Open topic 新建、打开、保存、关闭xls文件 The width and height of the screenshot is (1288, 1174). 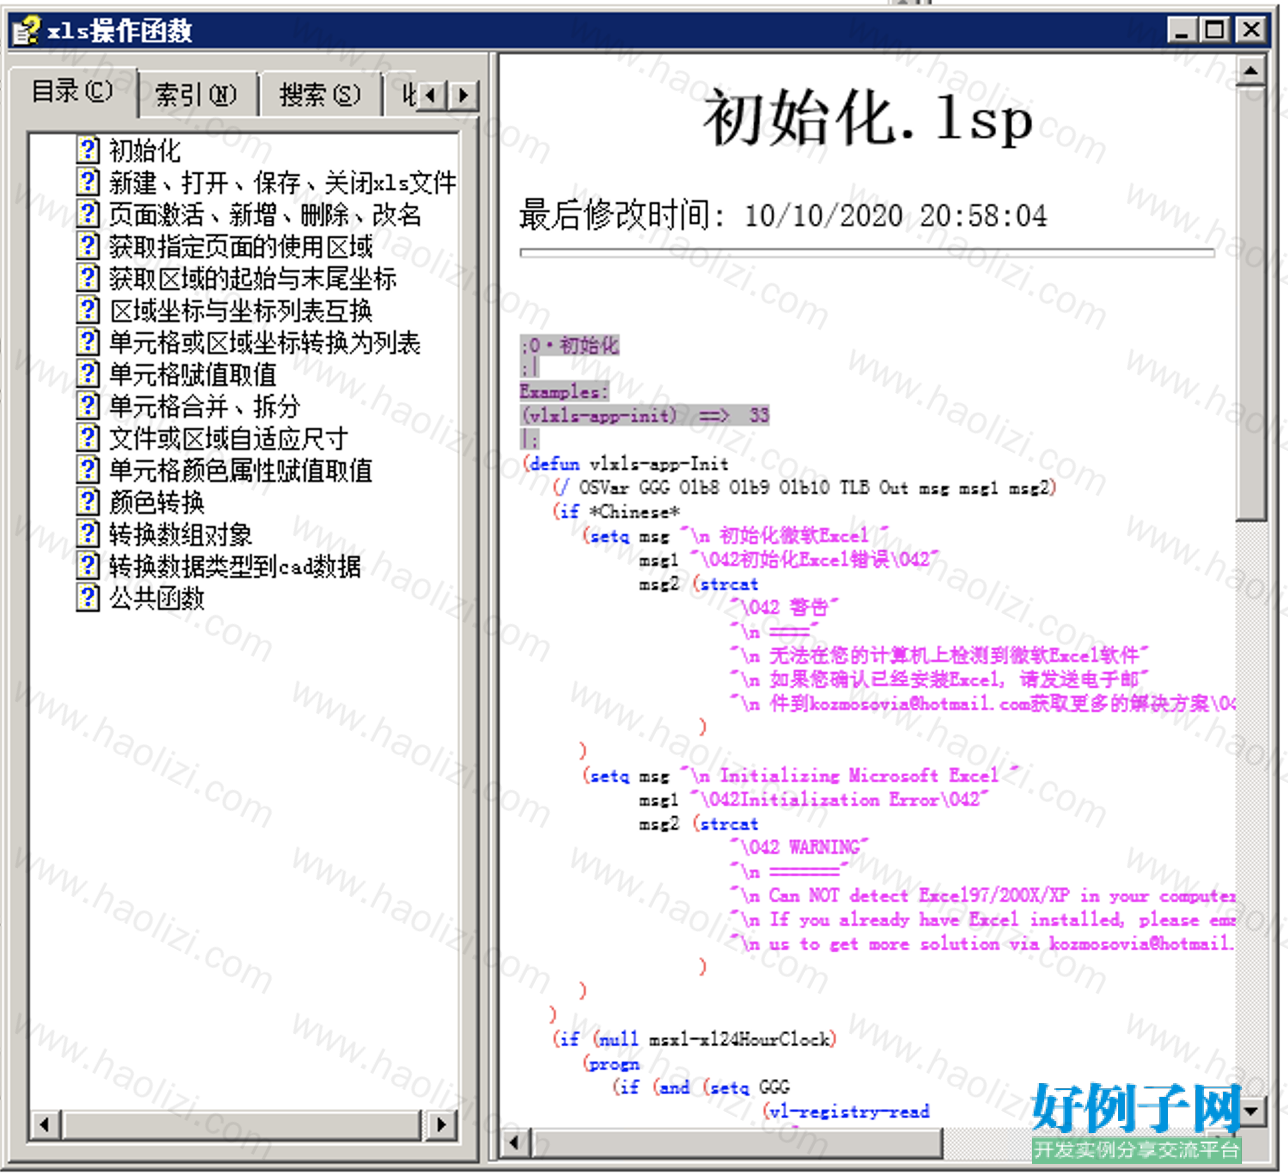(283, 183)
